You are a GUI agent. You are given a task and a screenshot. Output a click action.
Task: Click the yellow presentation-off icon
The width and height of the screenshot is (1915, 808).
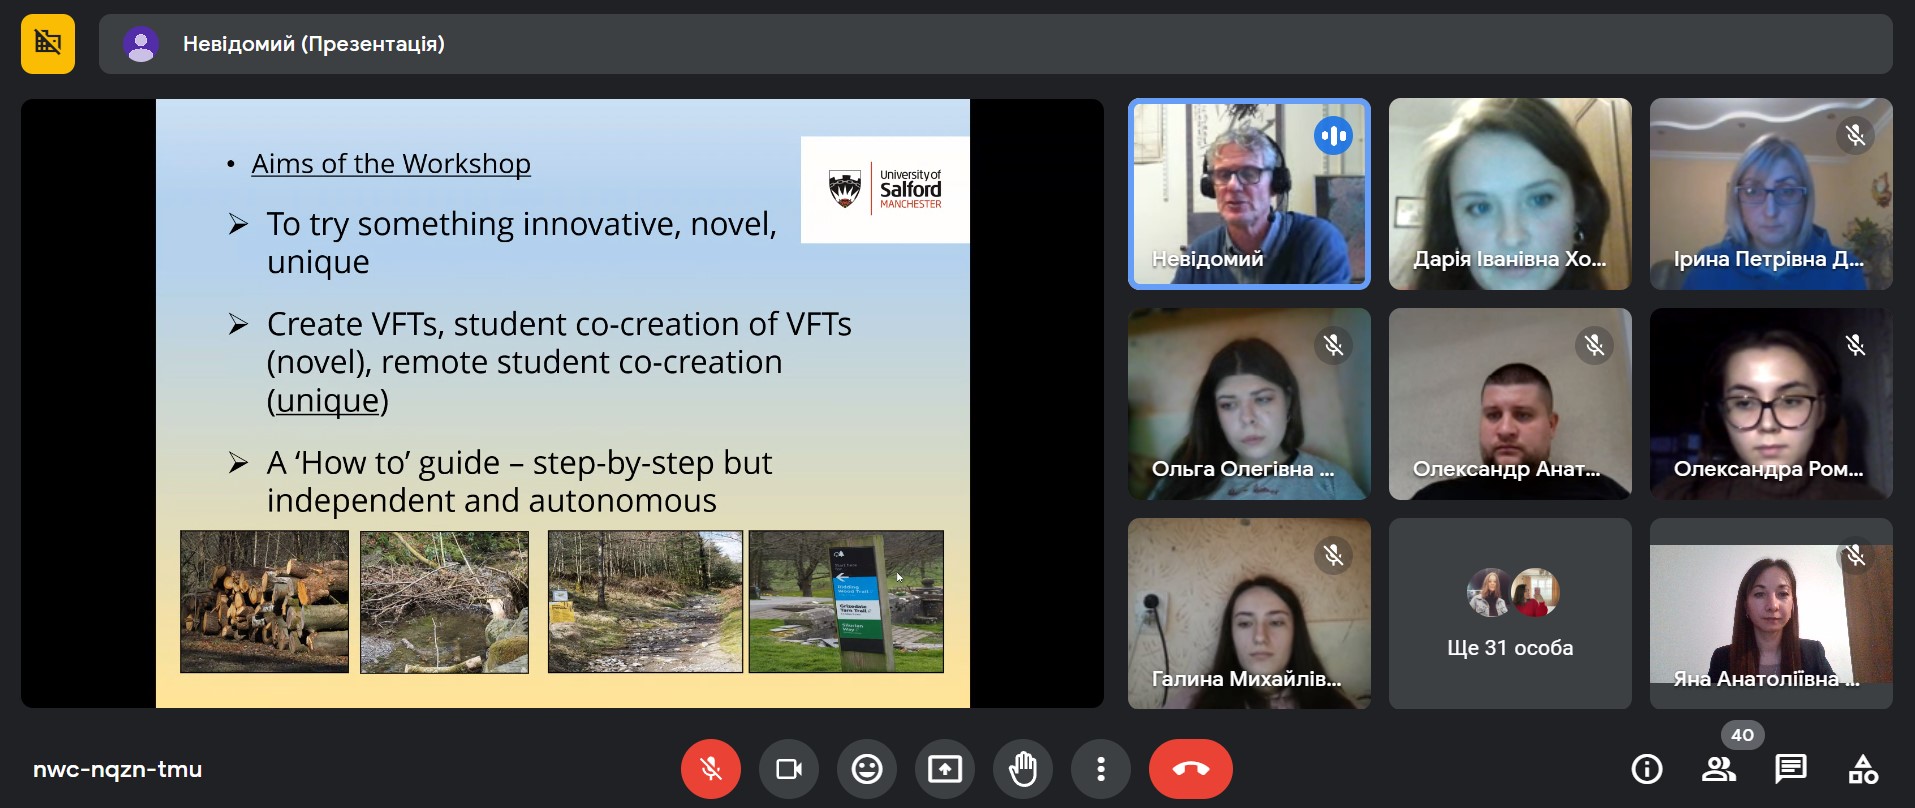[x=48, y=44]
